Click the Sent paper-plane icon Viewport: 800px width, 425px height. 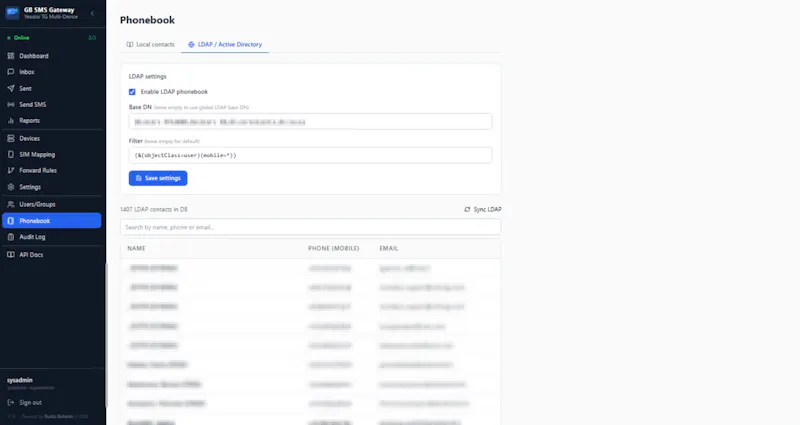pyautogui.click(x=11, y=88)
